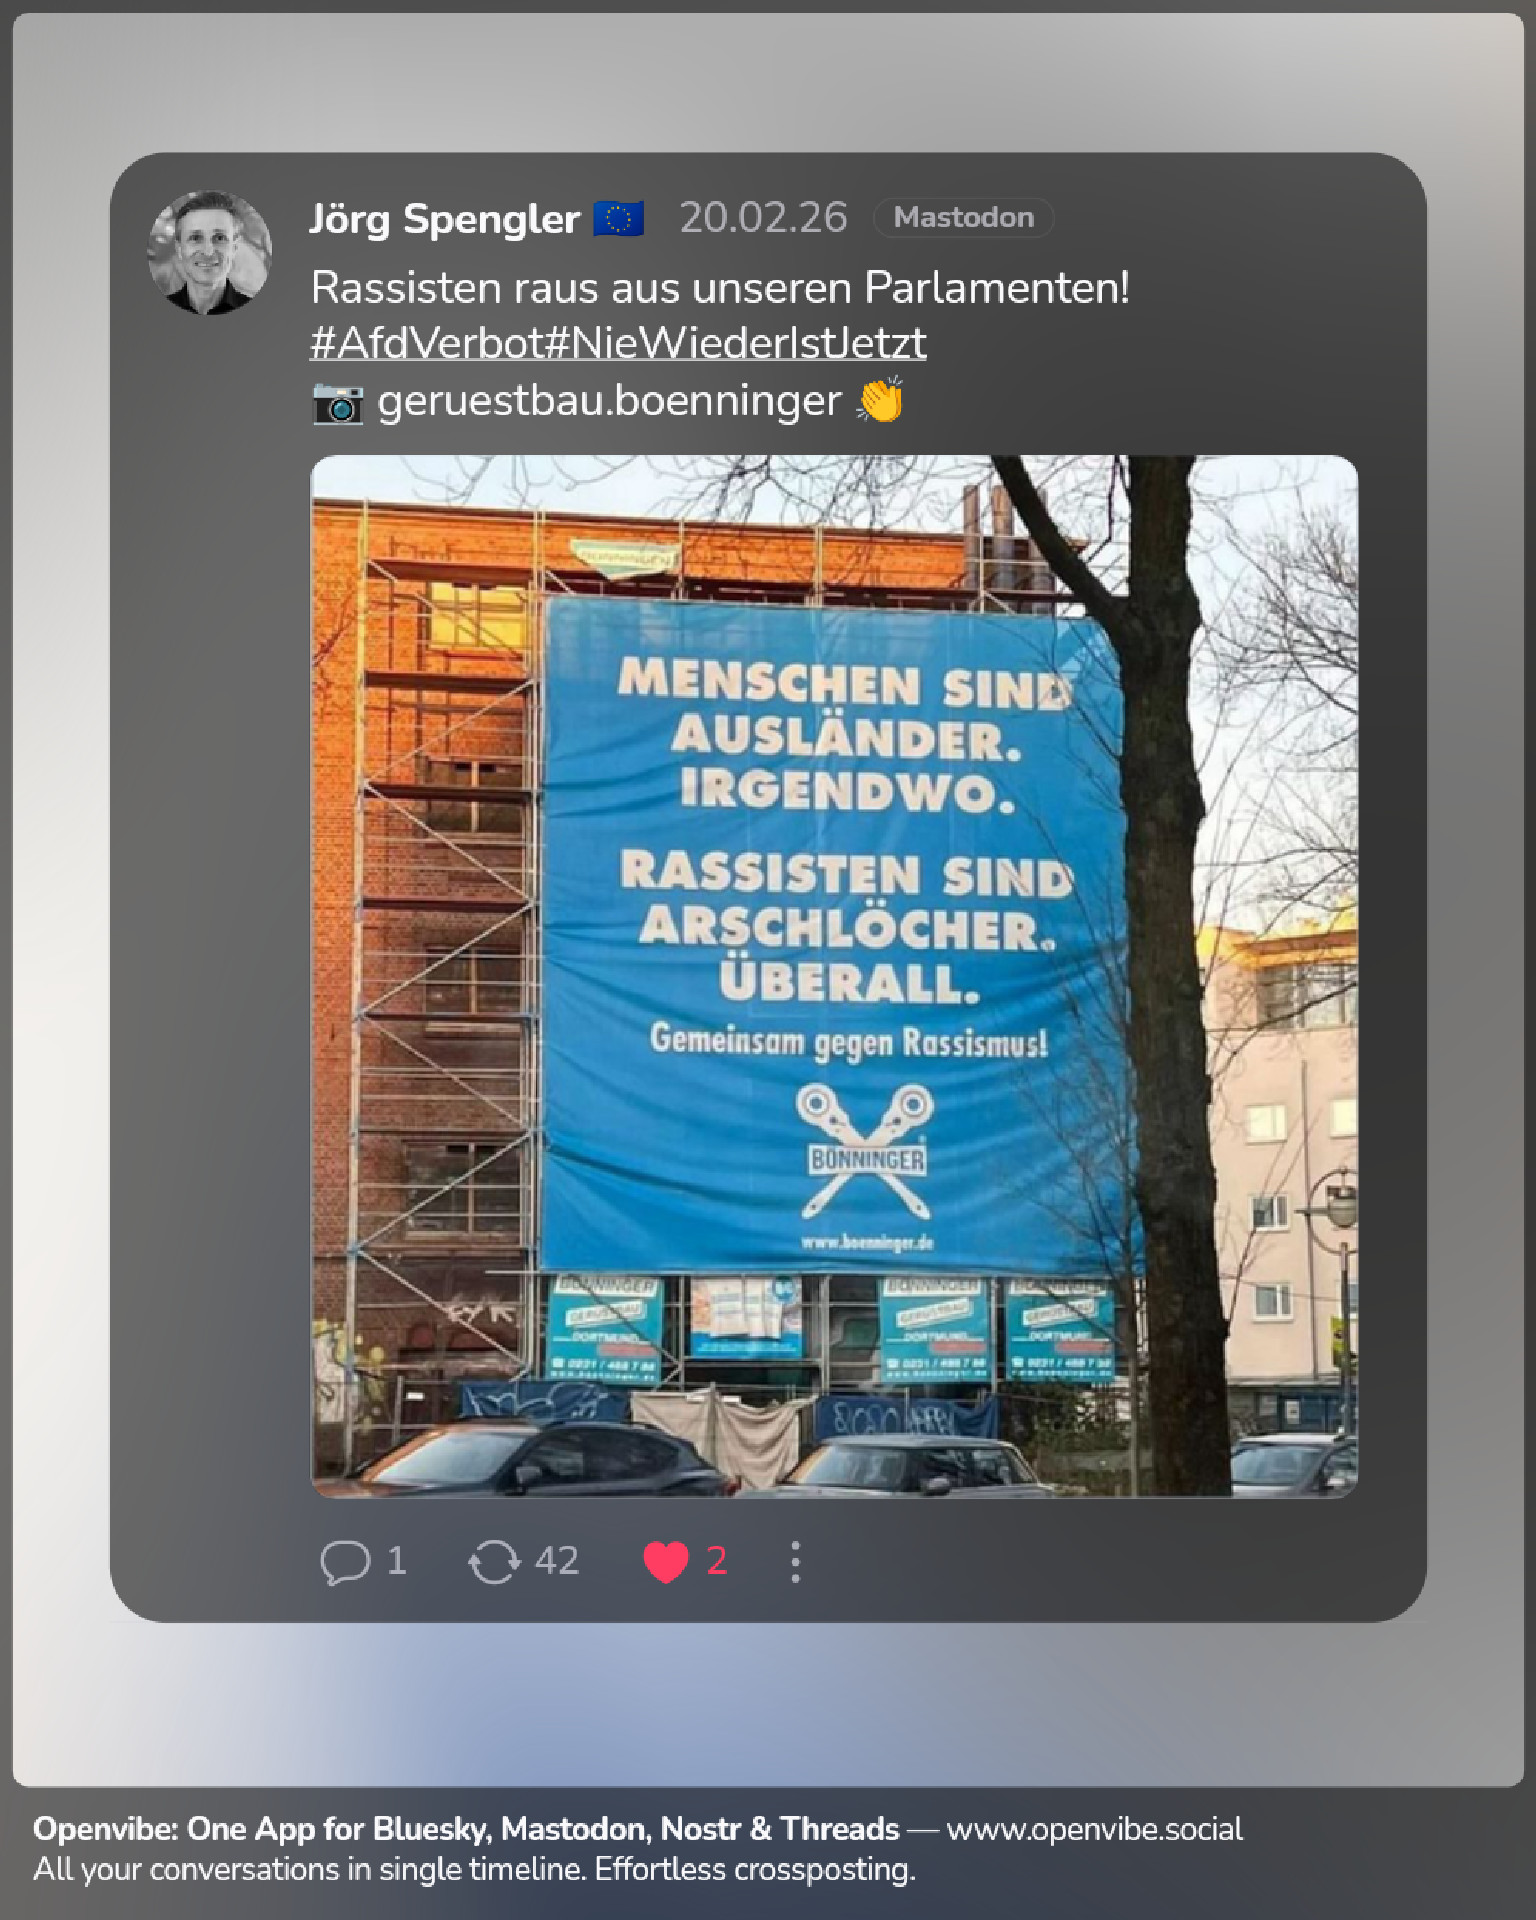Click the post date 20.02.26
The width and height of the screenshot is (1536, 1920).
tap(763, 217)
